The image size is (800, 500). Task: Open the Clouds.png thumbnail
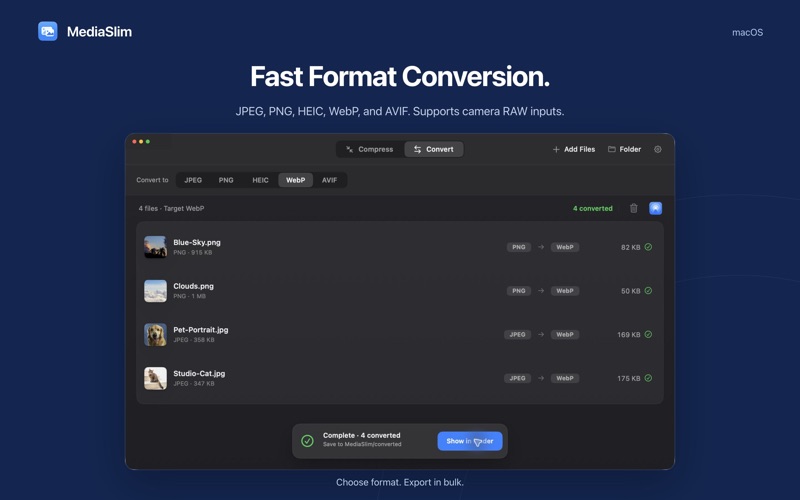point(155,291)
